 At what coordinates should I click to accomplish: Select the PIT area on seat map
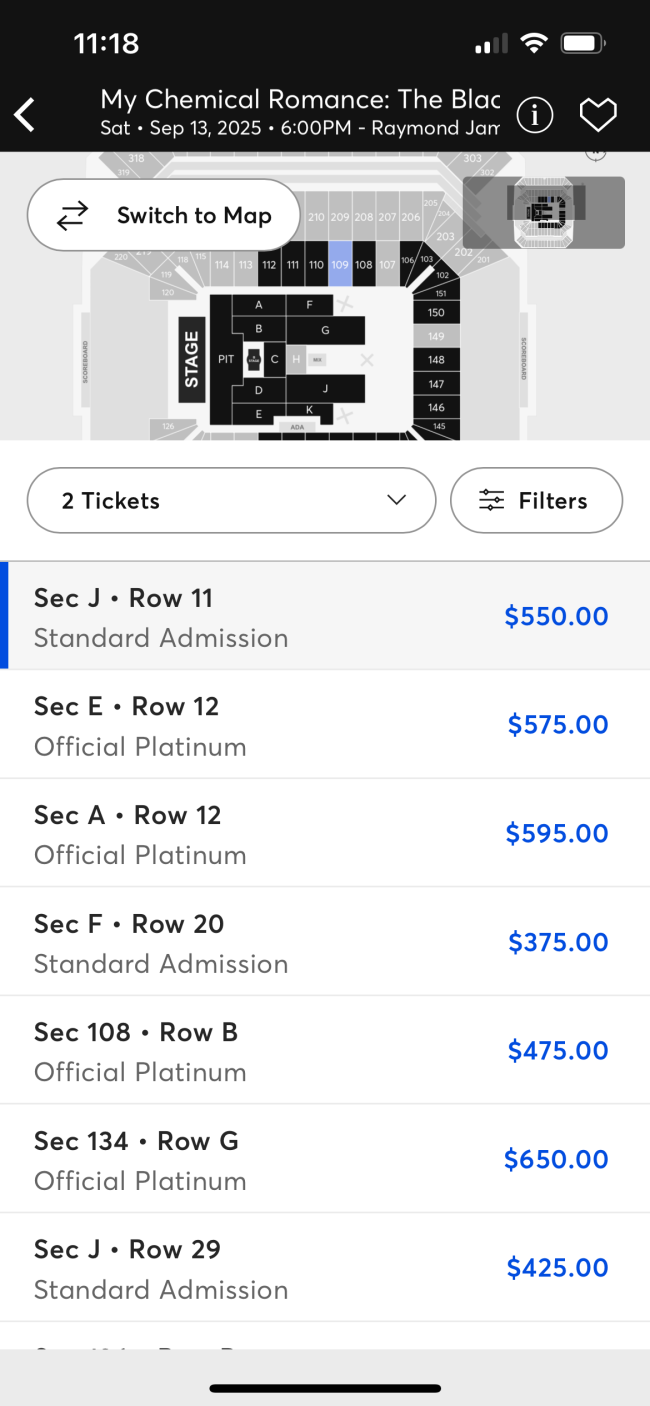(x=226, y=359)
